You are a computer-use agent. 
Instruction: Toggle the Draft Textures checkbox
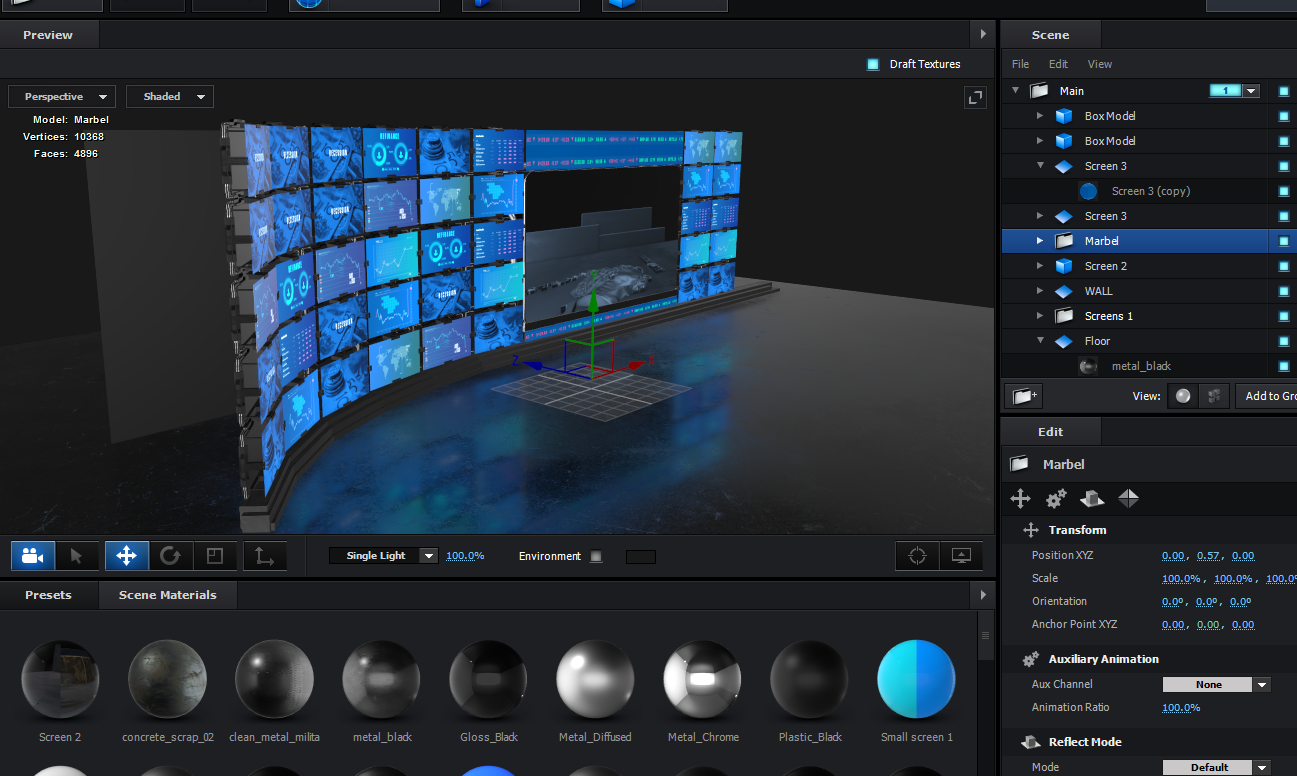point(872,64)
